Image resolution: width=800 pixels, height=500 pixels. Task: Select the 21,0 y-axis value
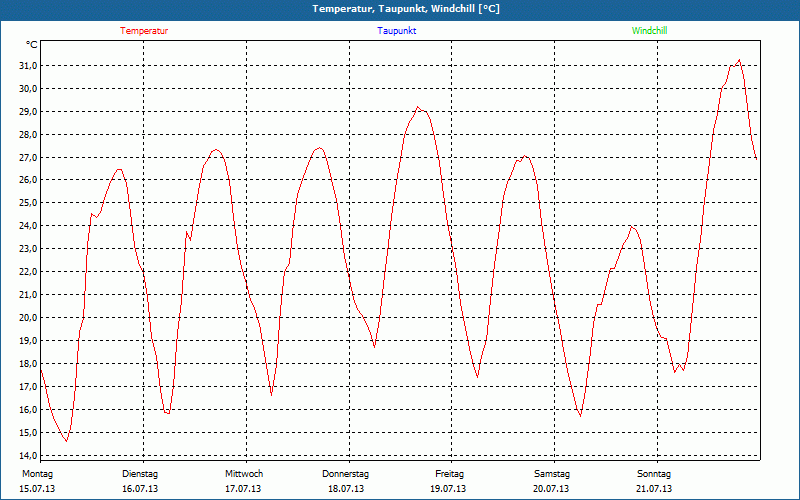pos(28,295)
